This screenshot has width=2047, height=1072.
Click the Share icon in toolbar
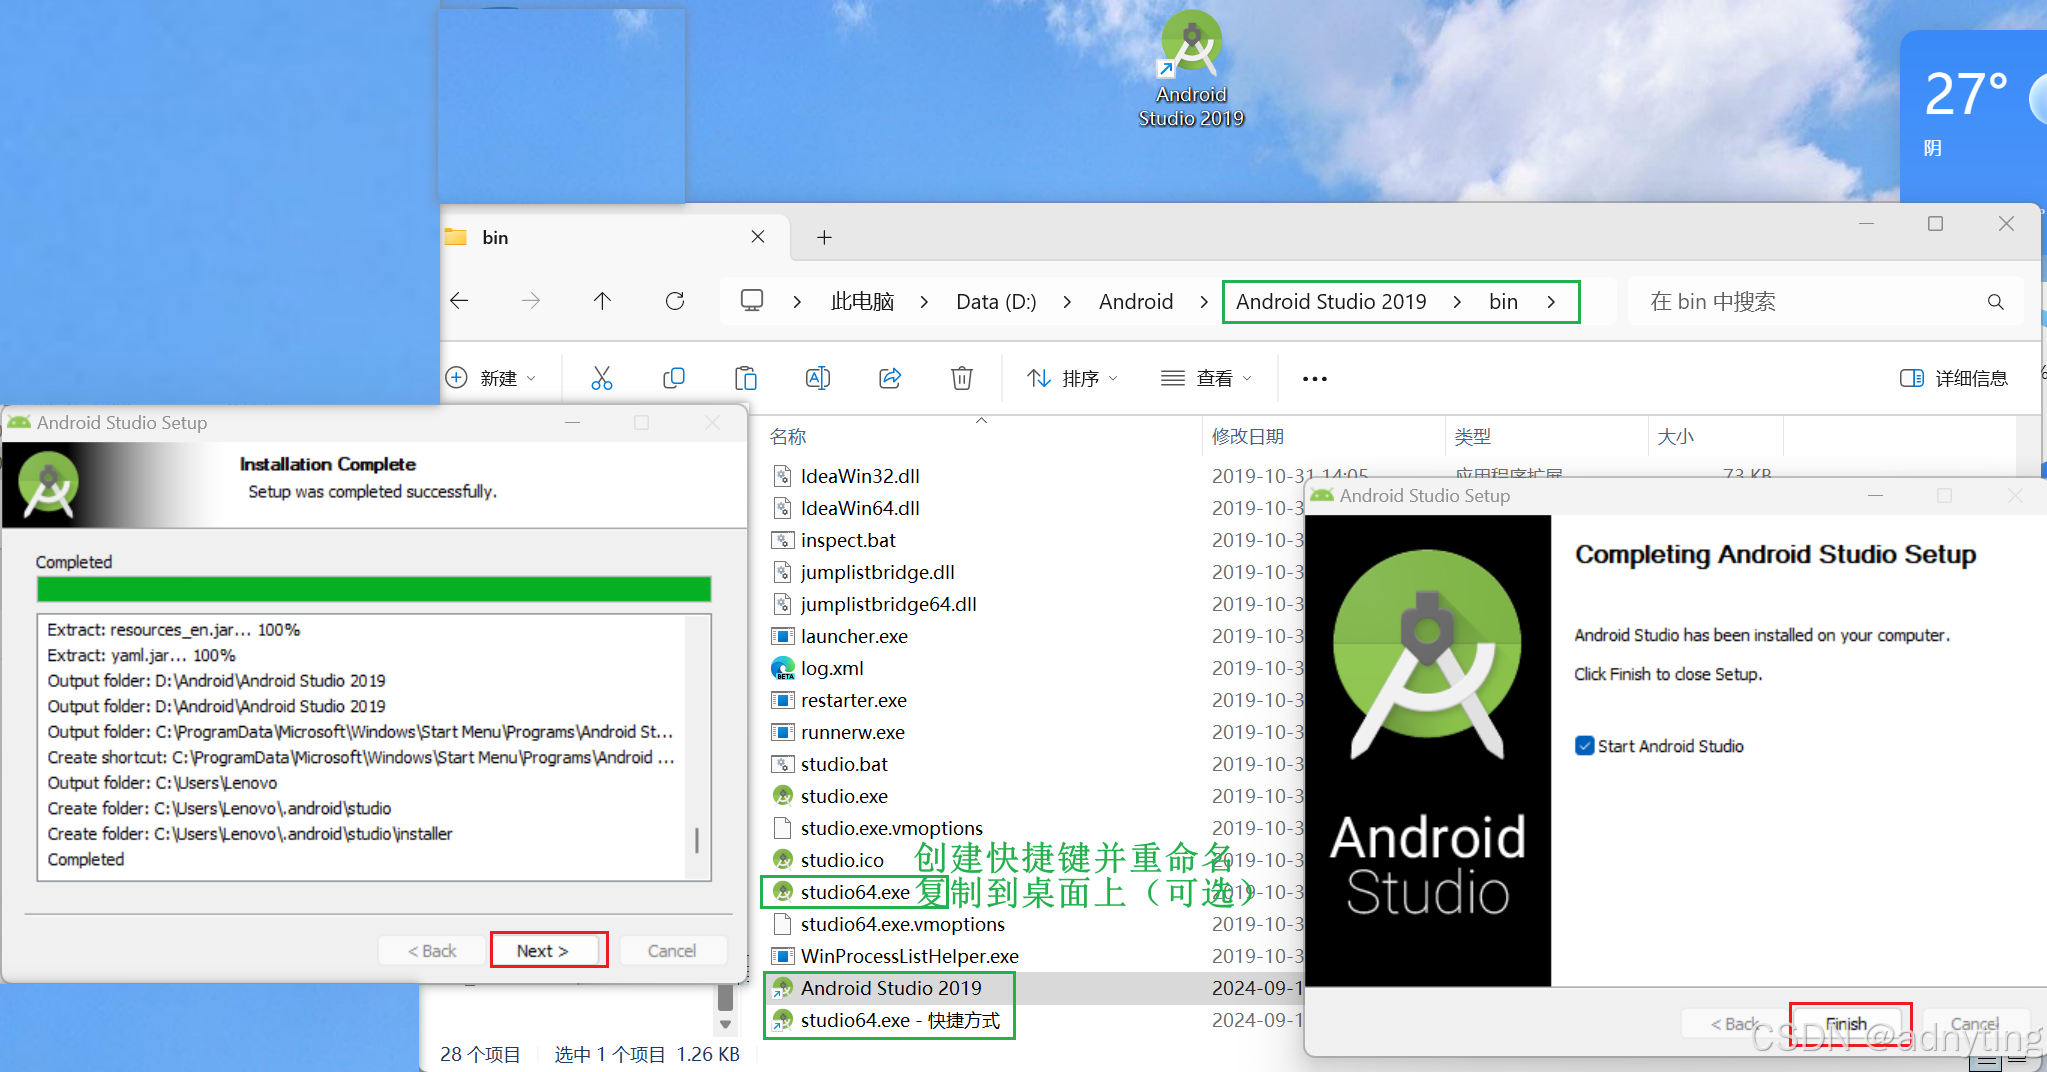click(x=890, y=378)
